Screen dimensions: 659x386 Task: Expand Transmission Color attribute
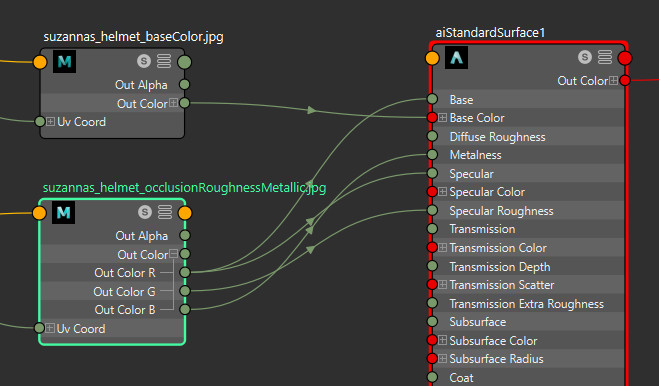443,248
